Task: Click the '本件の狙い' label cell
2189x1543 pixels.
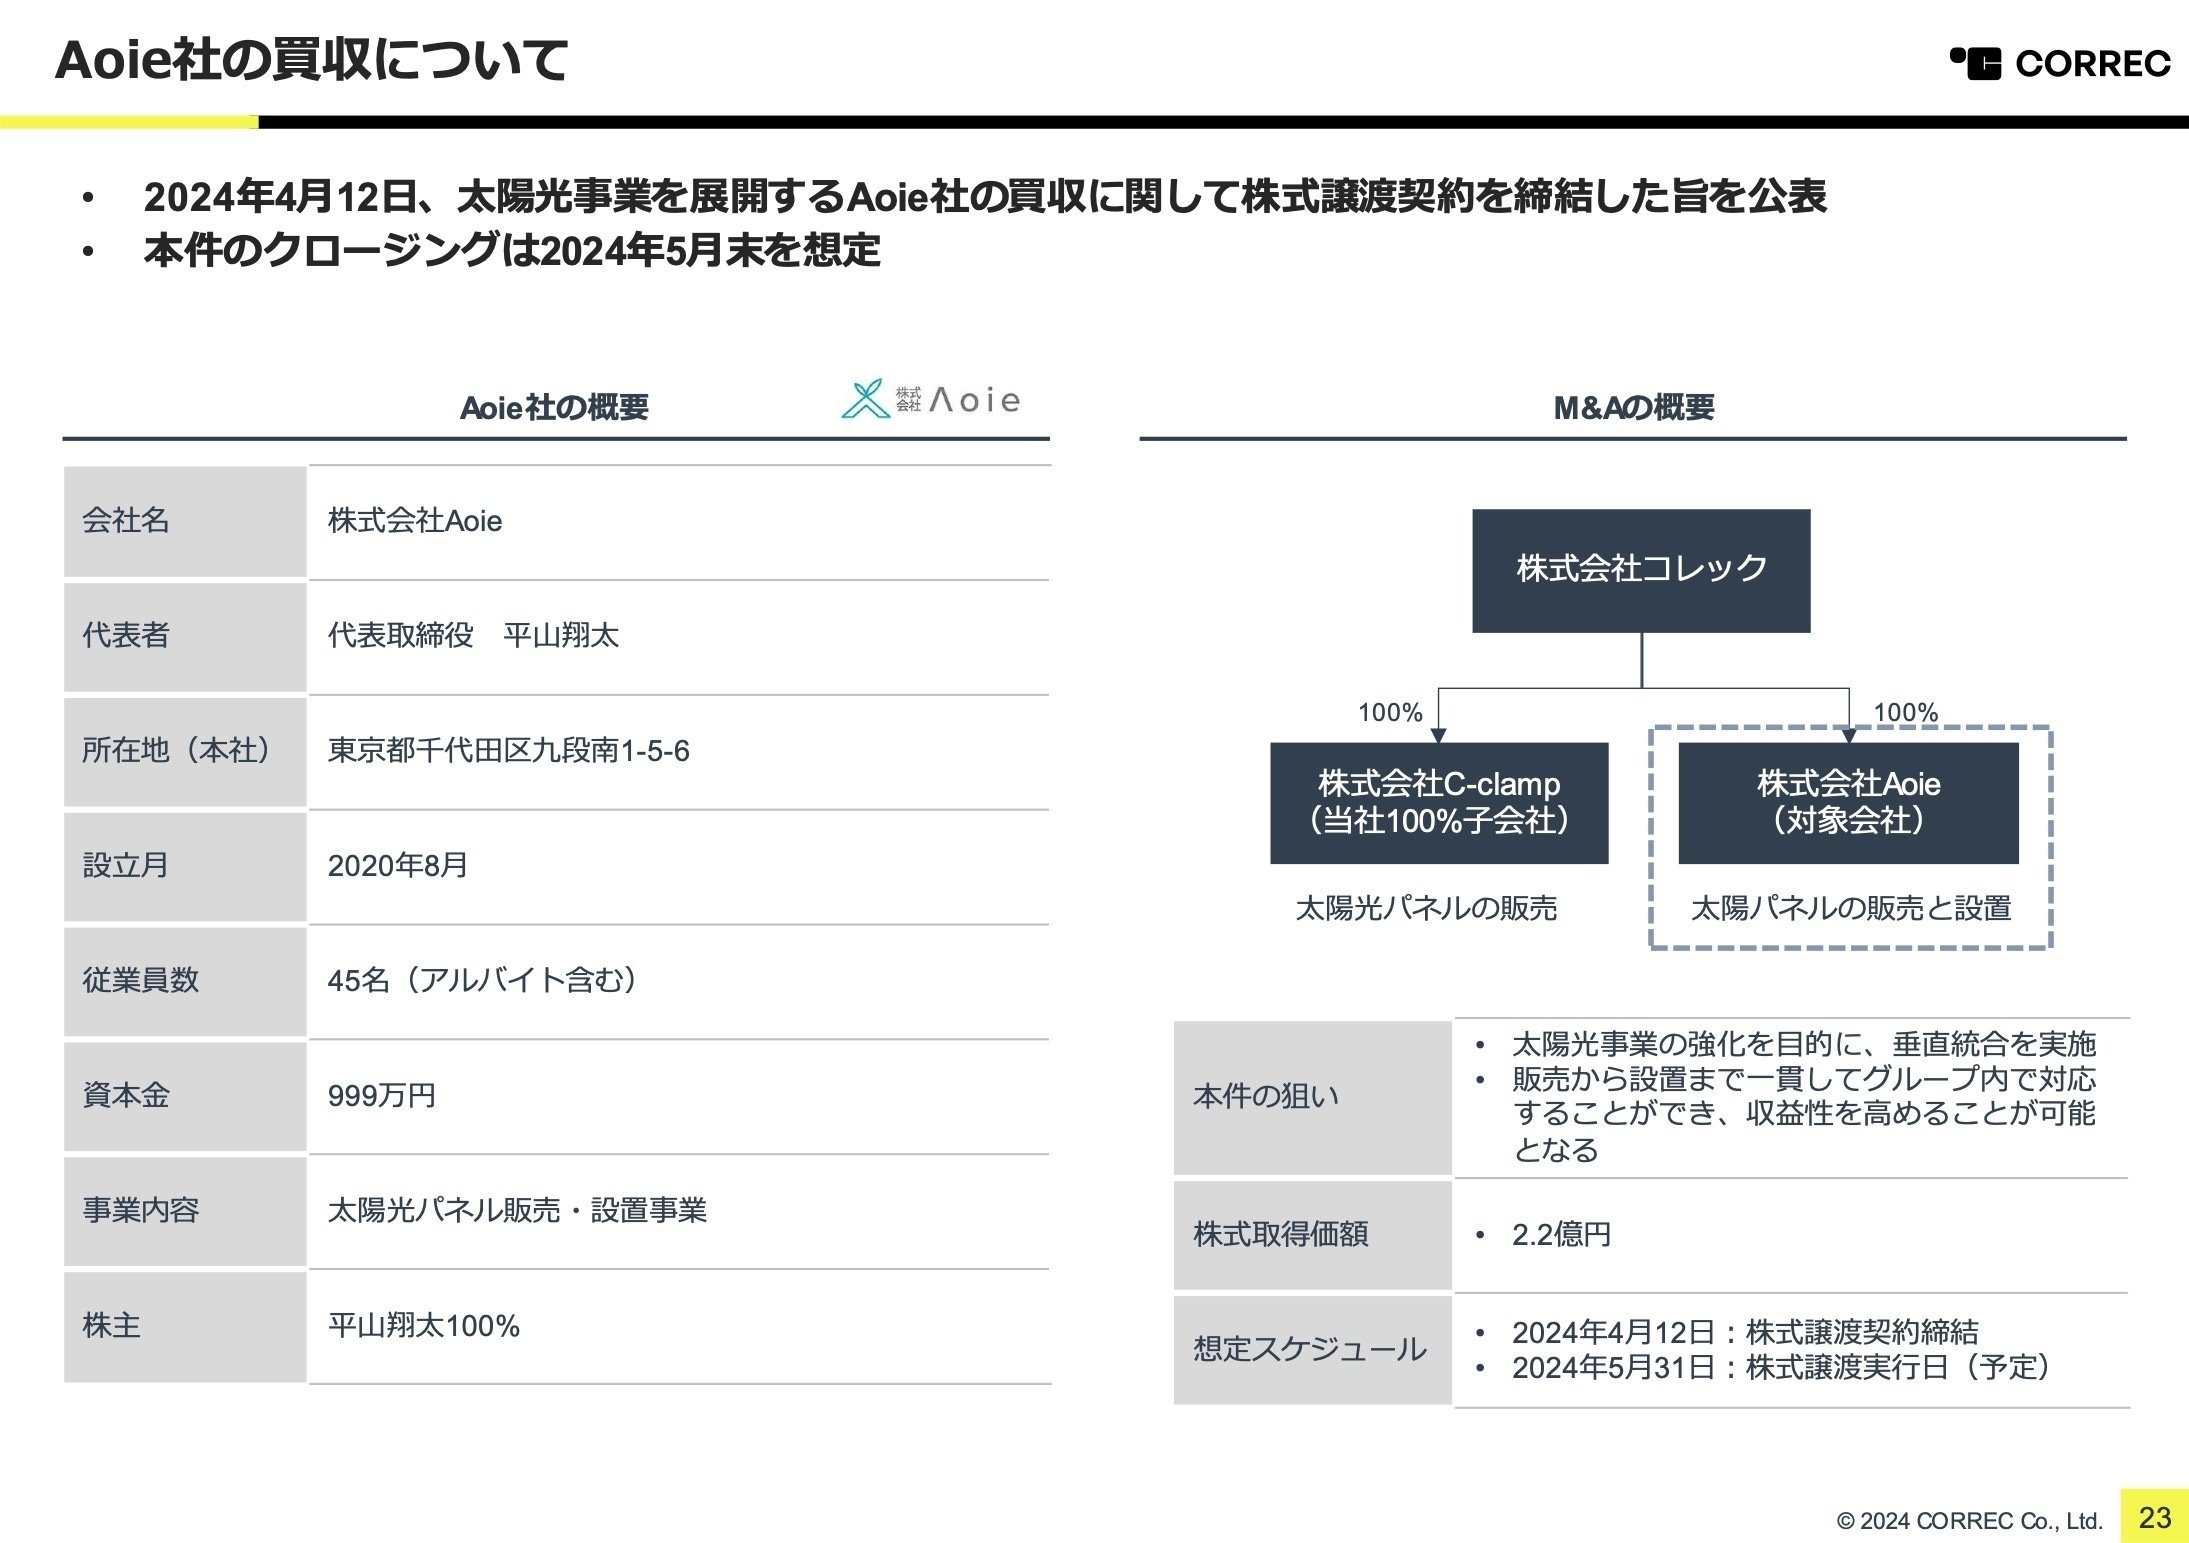Action: pyautogui.click(x=1312, y=1098)
